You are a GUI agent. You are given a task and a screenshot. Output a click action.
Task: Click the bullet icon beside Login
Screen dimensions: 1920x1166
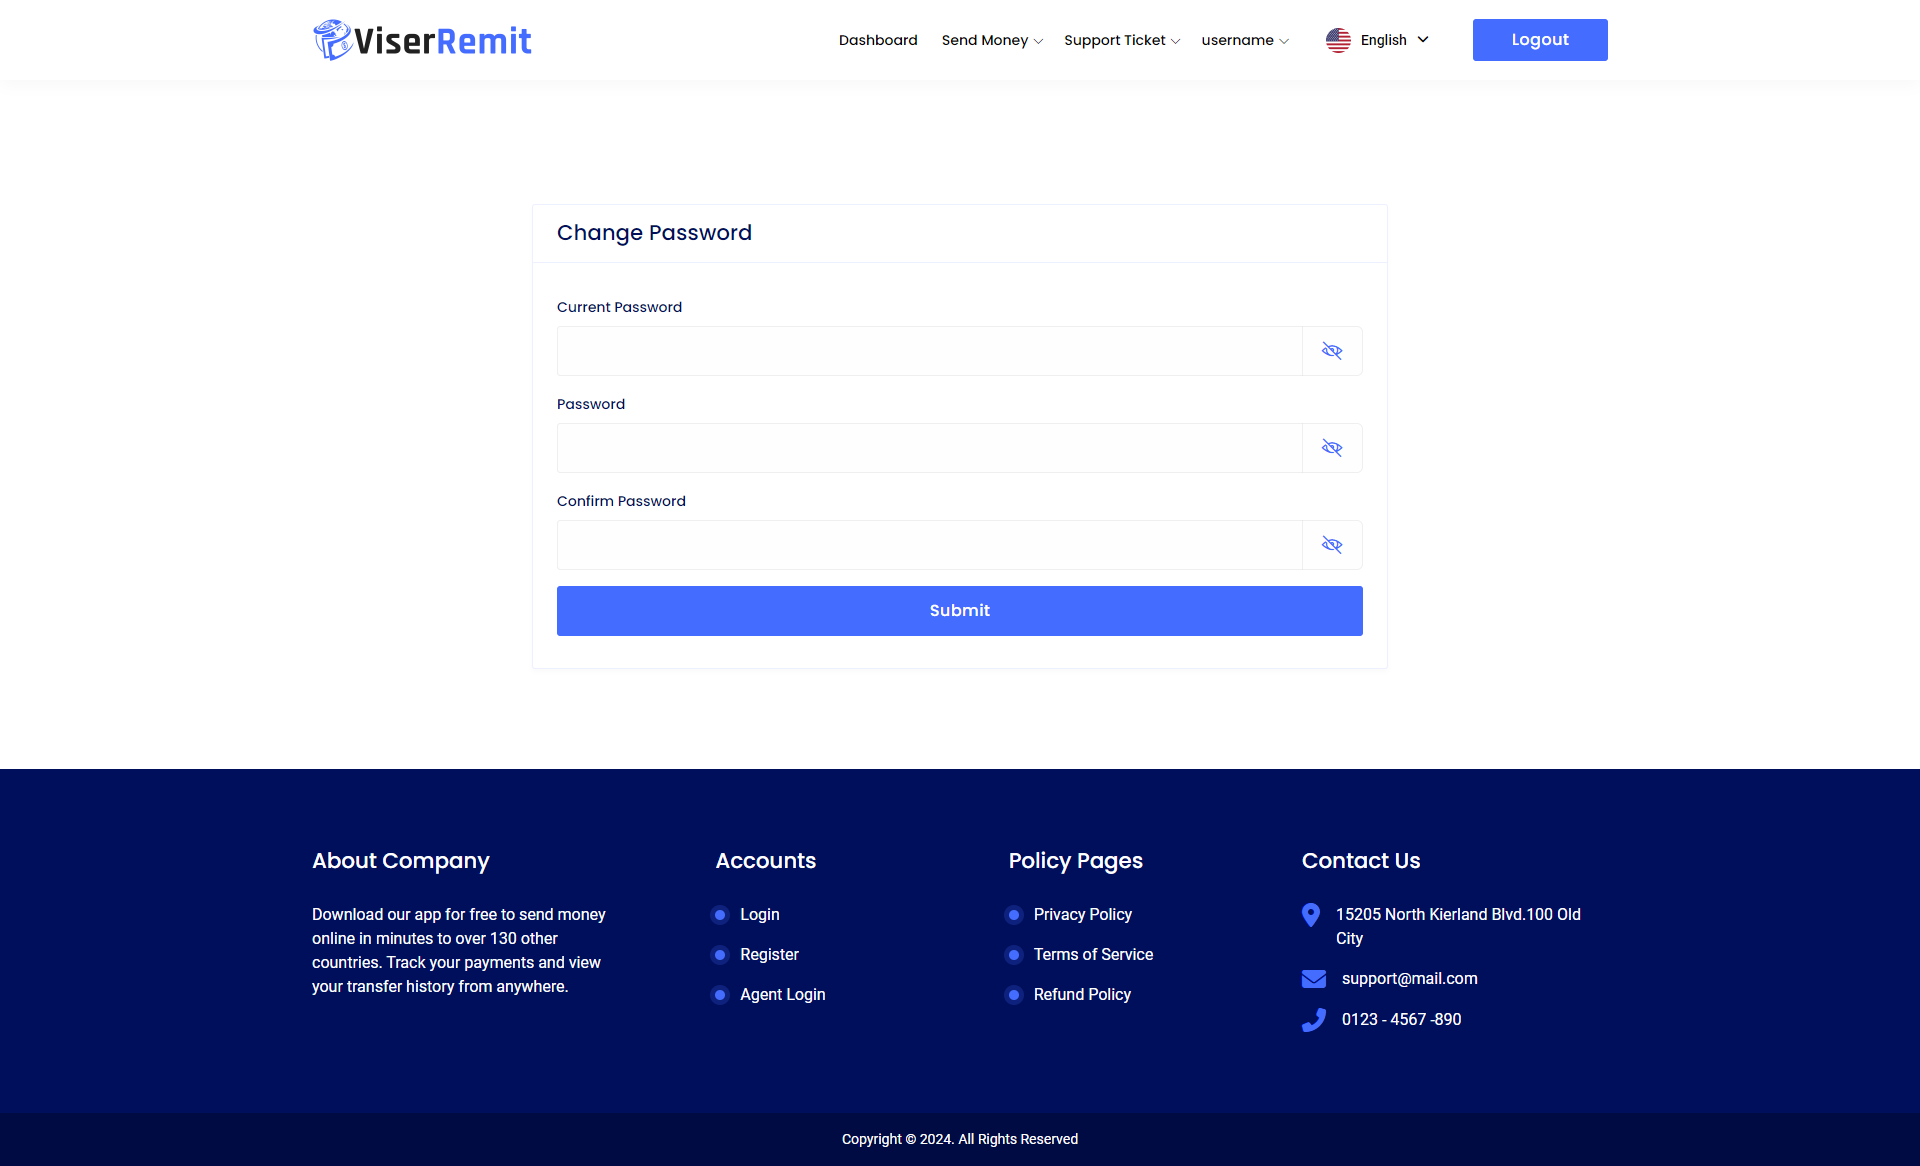pyautogui.click(x=720, y=915)
